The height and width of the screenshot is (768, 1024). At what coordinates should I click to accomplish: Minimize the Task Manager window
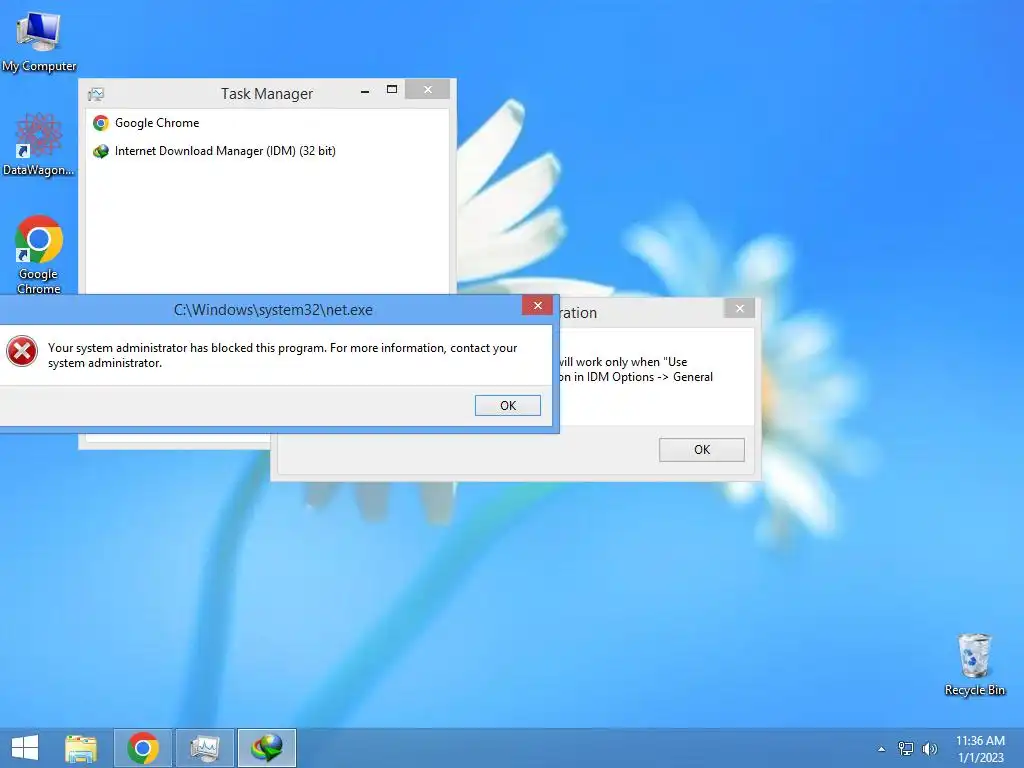(365, 91)
